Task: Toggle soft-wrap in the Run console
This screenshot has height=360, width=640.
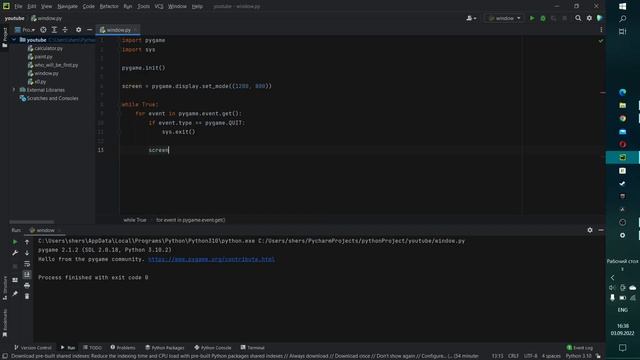Action: (x=27, y=264)
